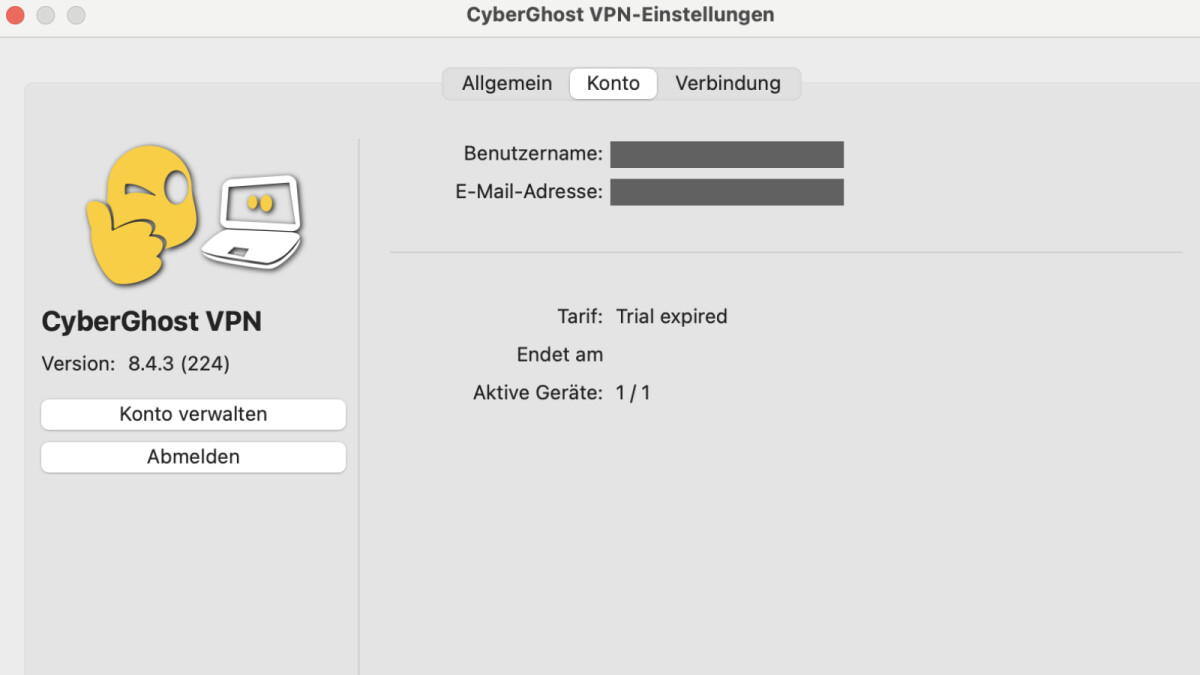Click the yellow minimize window control
This screenshot has height=675, width=1200.
point(45,15)
